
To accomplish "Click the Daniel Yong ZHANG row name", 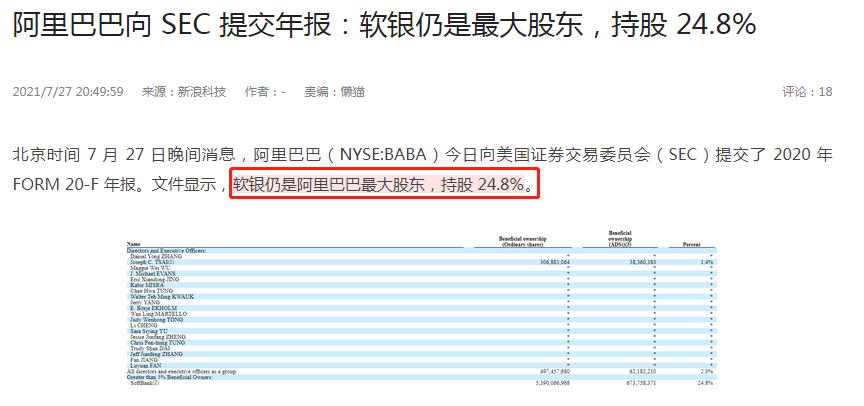I will pyautogui.click(x=156, y=256).
